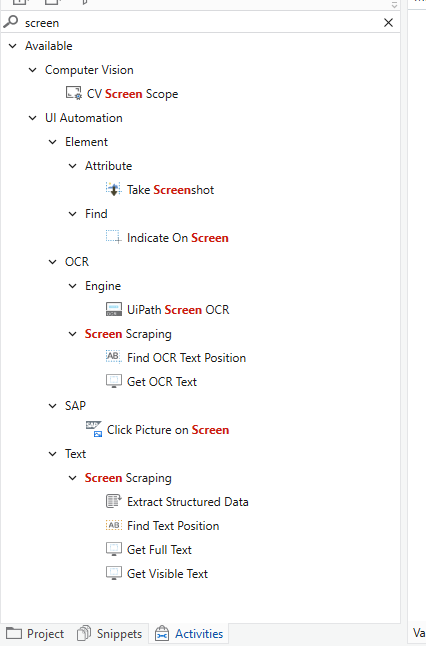
Task: Collapse the OCR group chevron
Action: (x=53, y=262)
